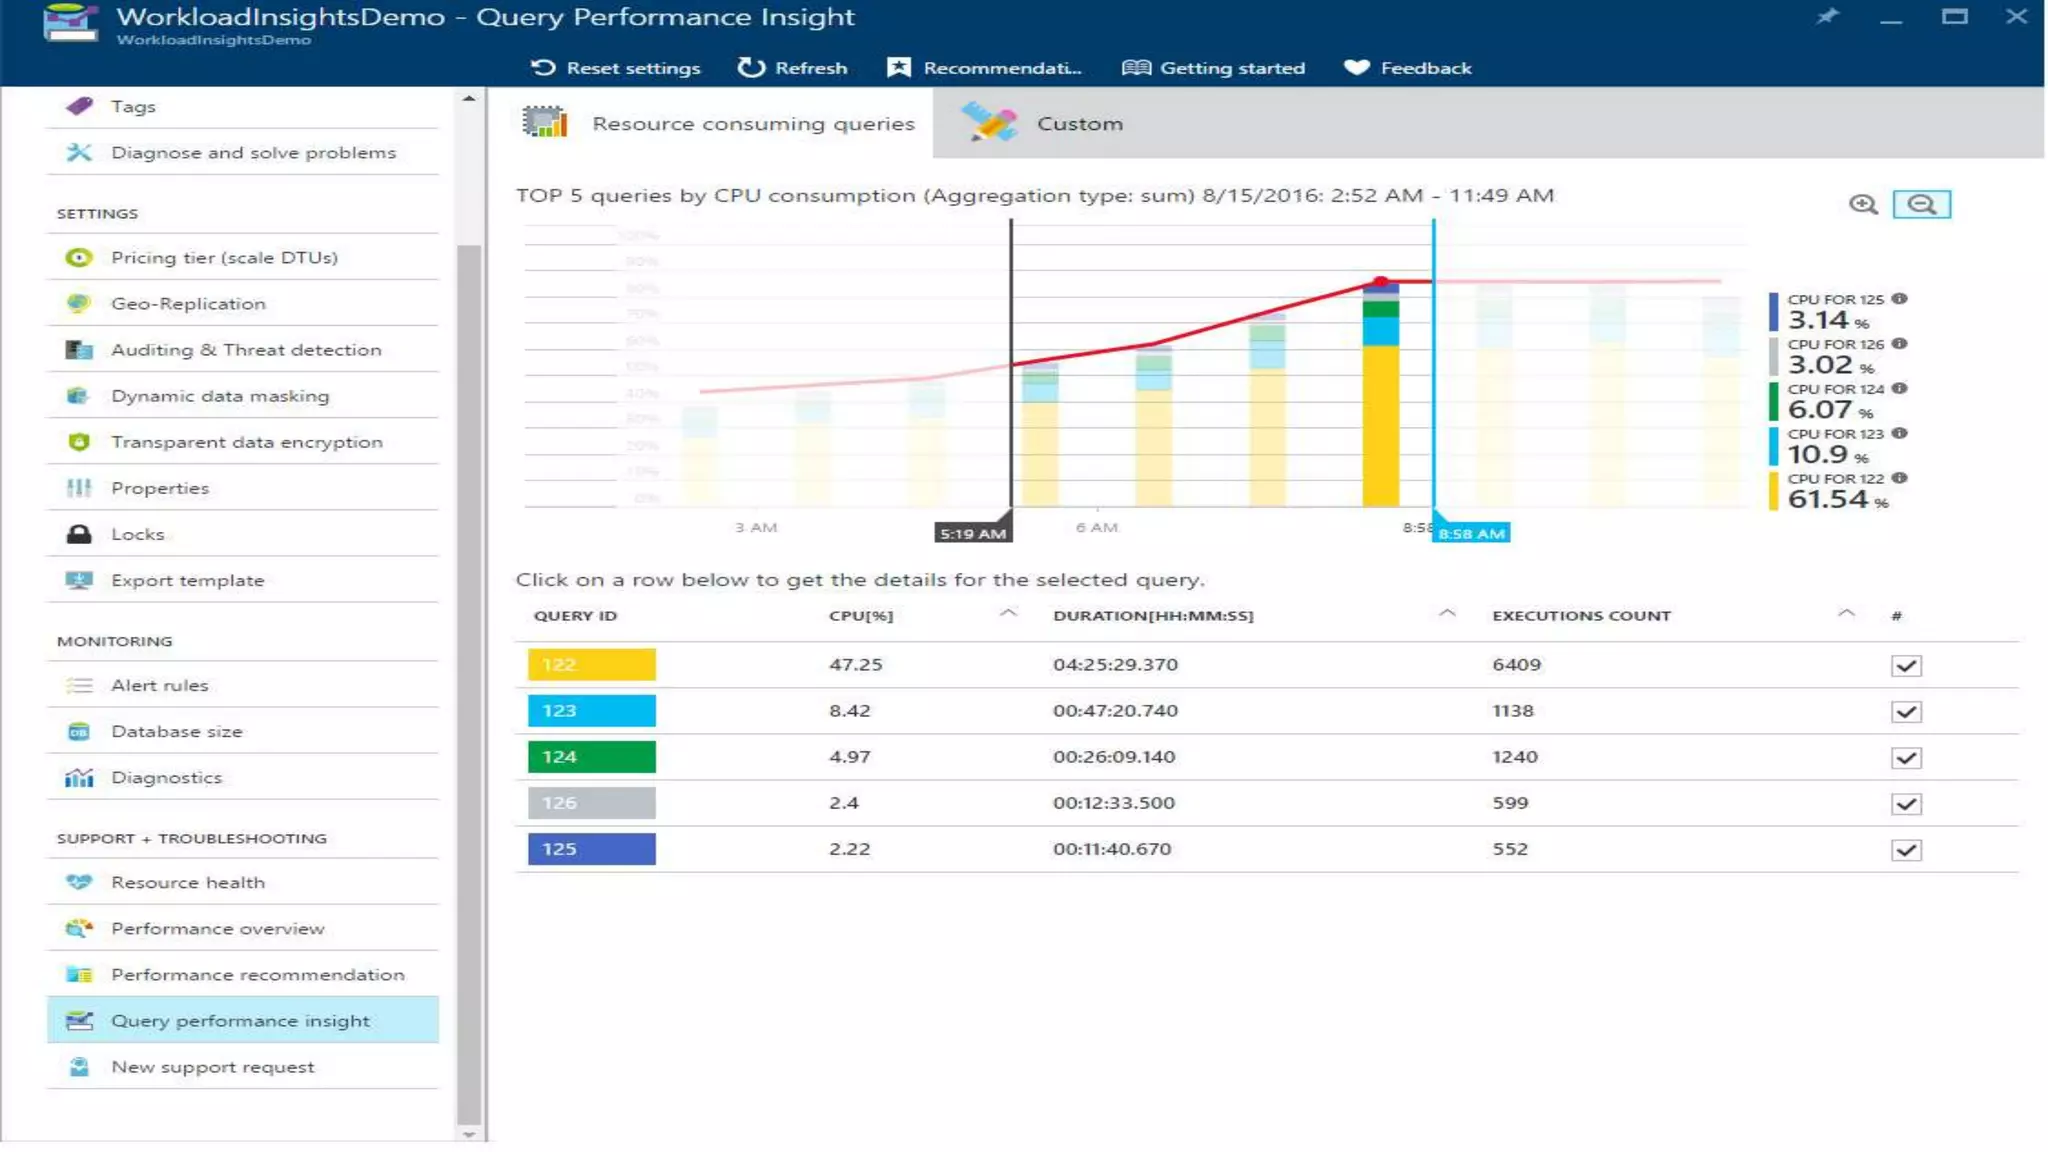
Task: Uncheck the checkbox for query 122
Action: pos(1906,666)
